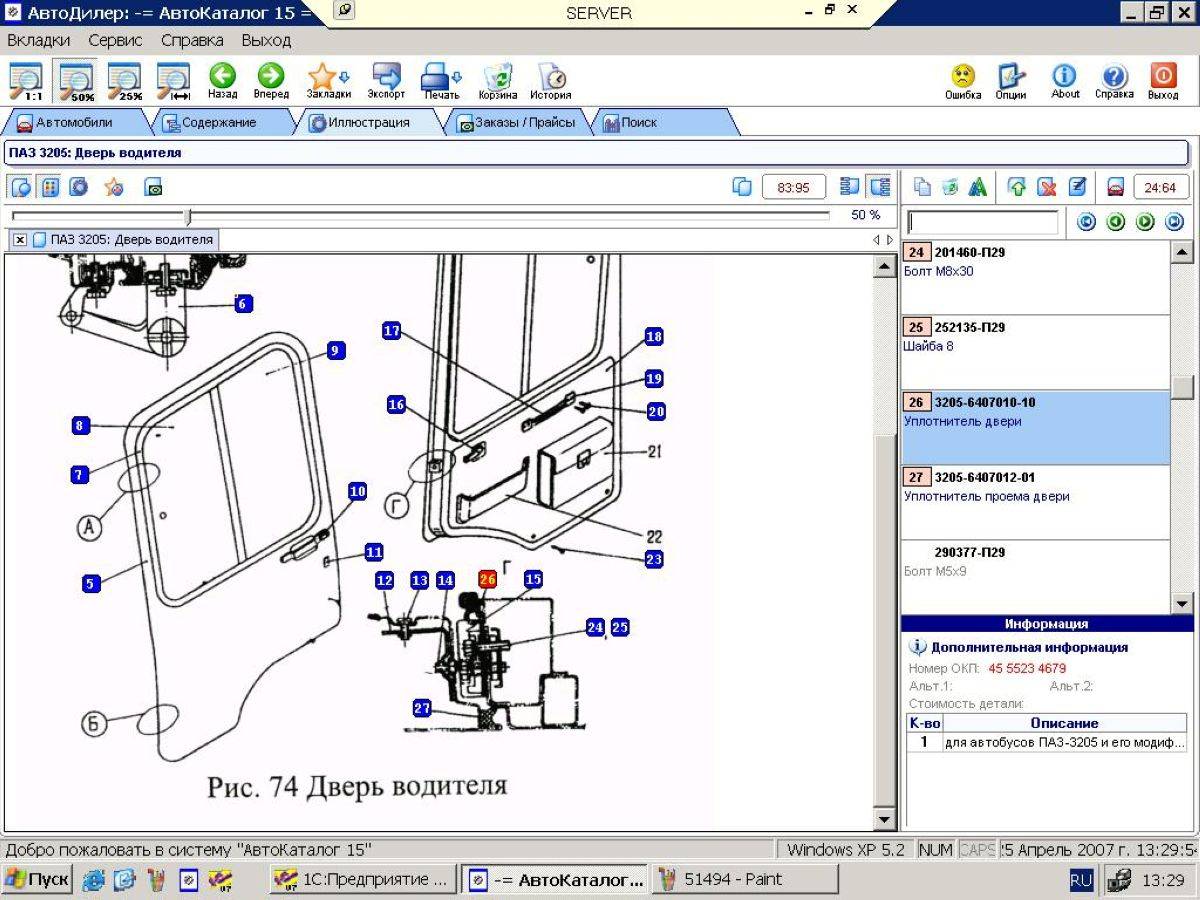The width and height of the screenshot is (1200, 900).
Task: Click the fit-to-width zoom icon
Action: click(x=174, y=80)
